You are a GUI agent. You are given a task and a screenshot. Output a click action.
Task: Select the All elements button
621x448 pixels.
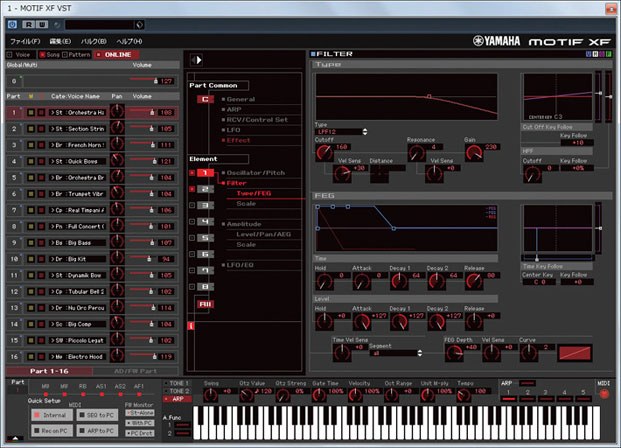pos(205,304)
